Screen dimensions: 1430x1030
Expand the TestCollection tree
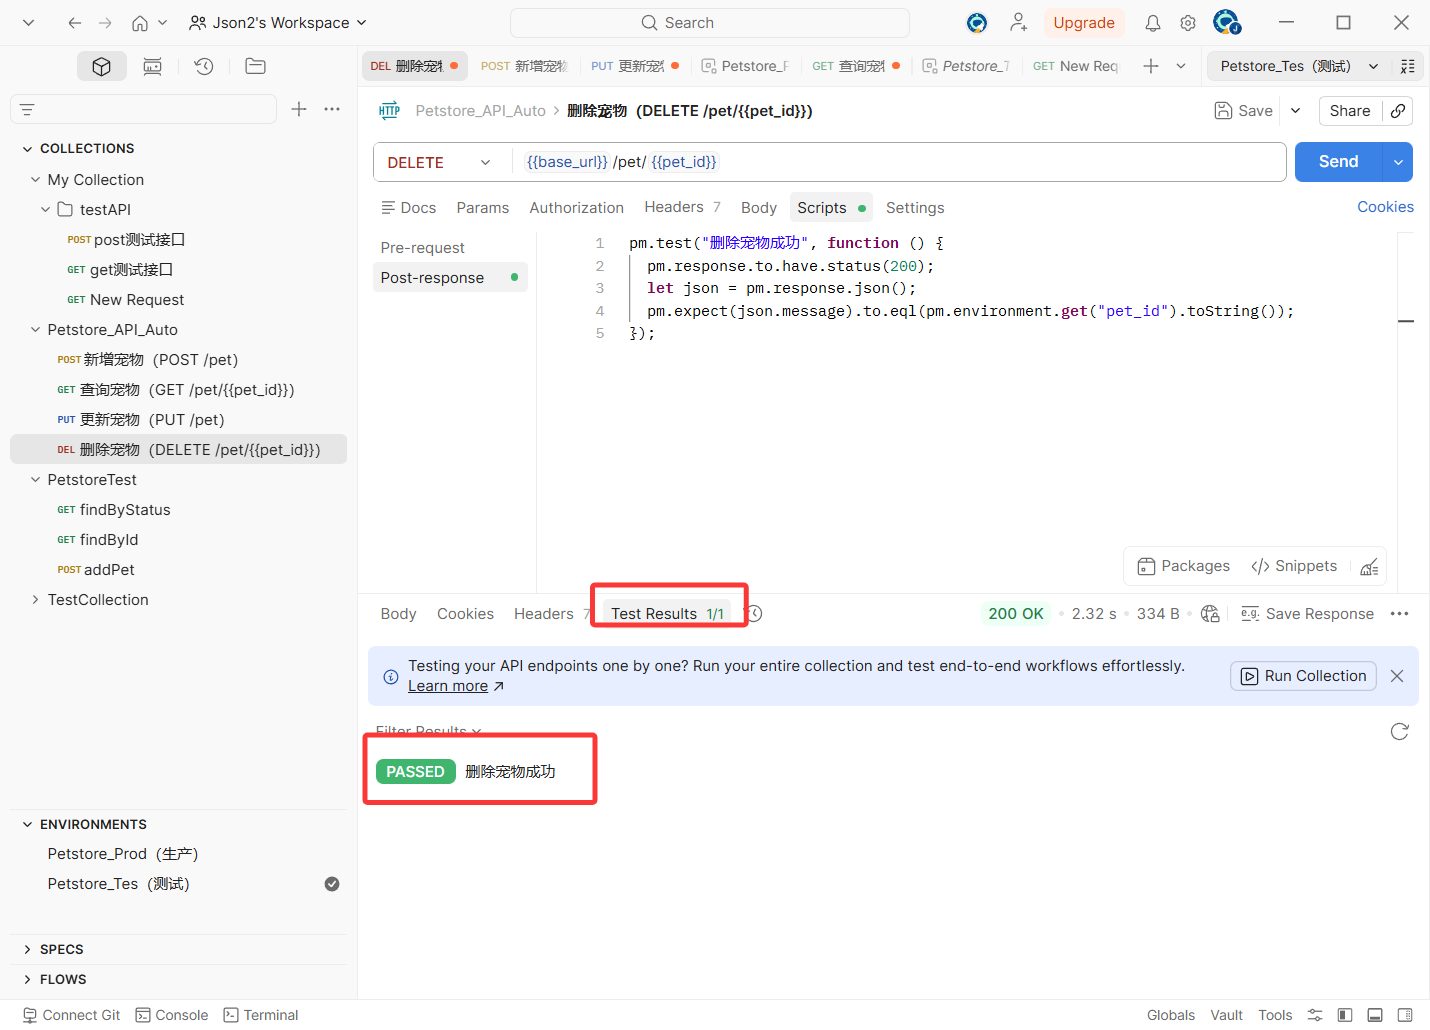(36, 600)
